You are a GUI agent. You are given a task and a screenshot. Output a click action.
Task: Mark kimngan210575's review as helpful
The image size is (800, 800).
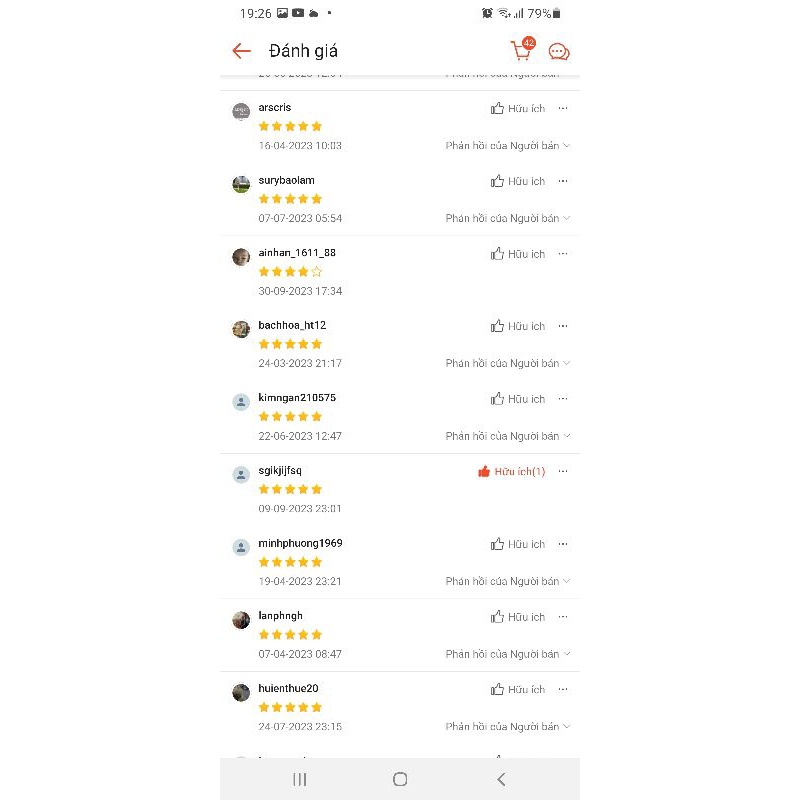[x=518, y=399]
